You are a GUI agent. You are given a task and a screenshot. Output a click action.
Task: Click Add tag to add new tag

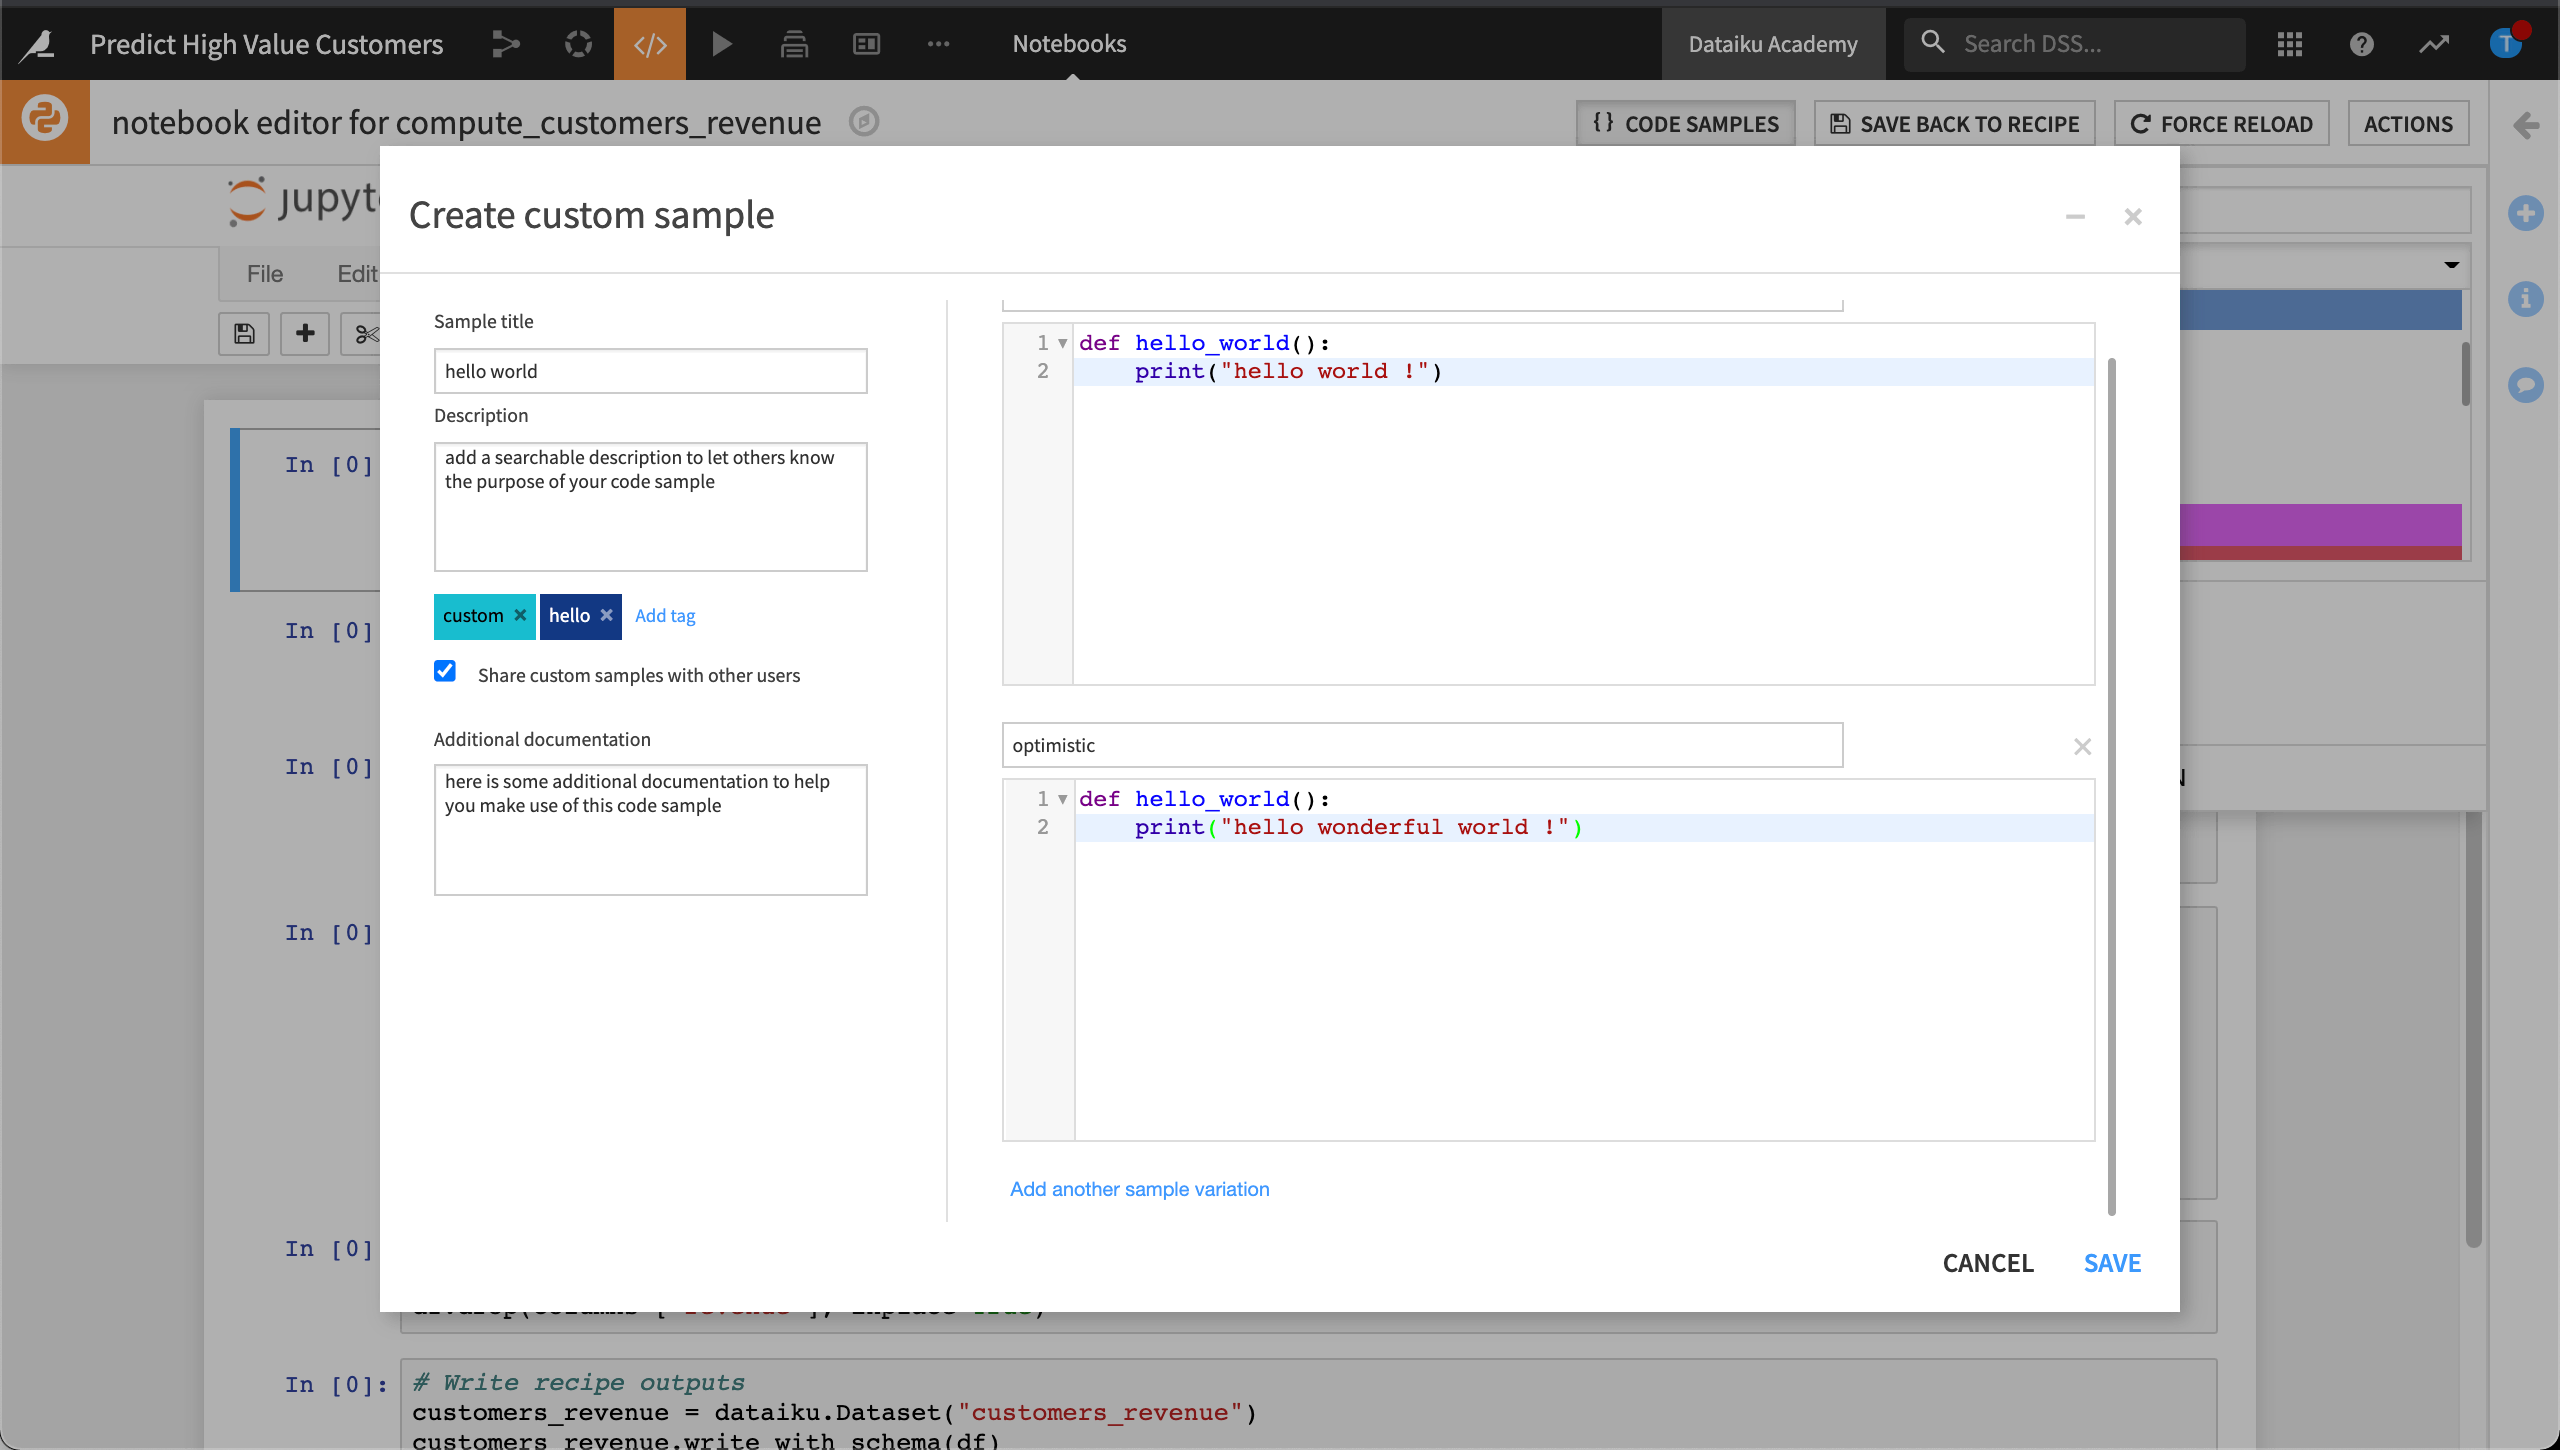665,613
